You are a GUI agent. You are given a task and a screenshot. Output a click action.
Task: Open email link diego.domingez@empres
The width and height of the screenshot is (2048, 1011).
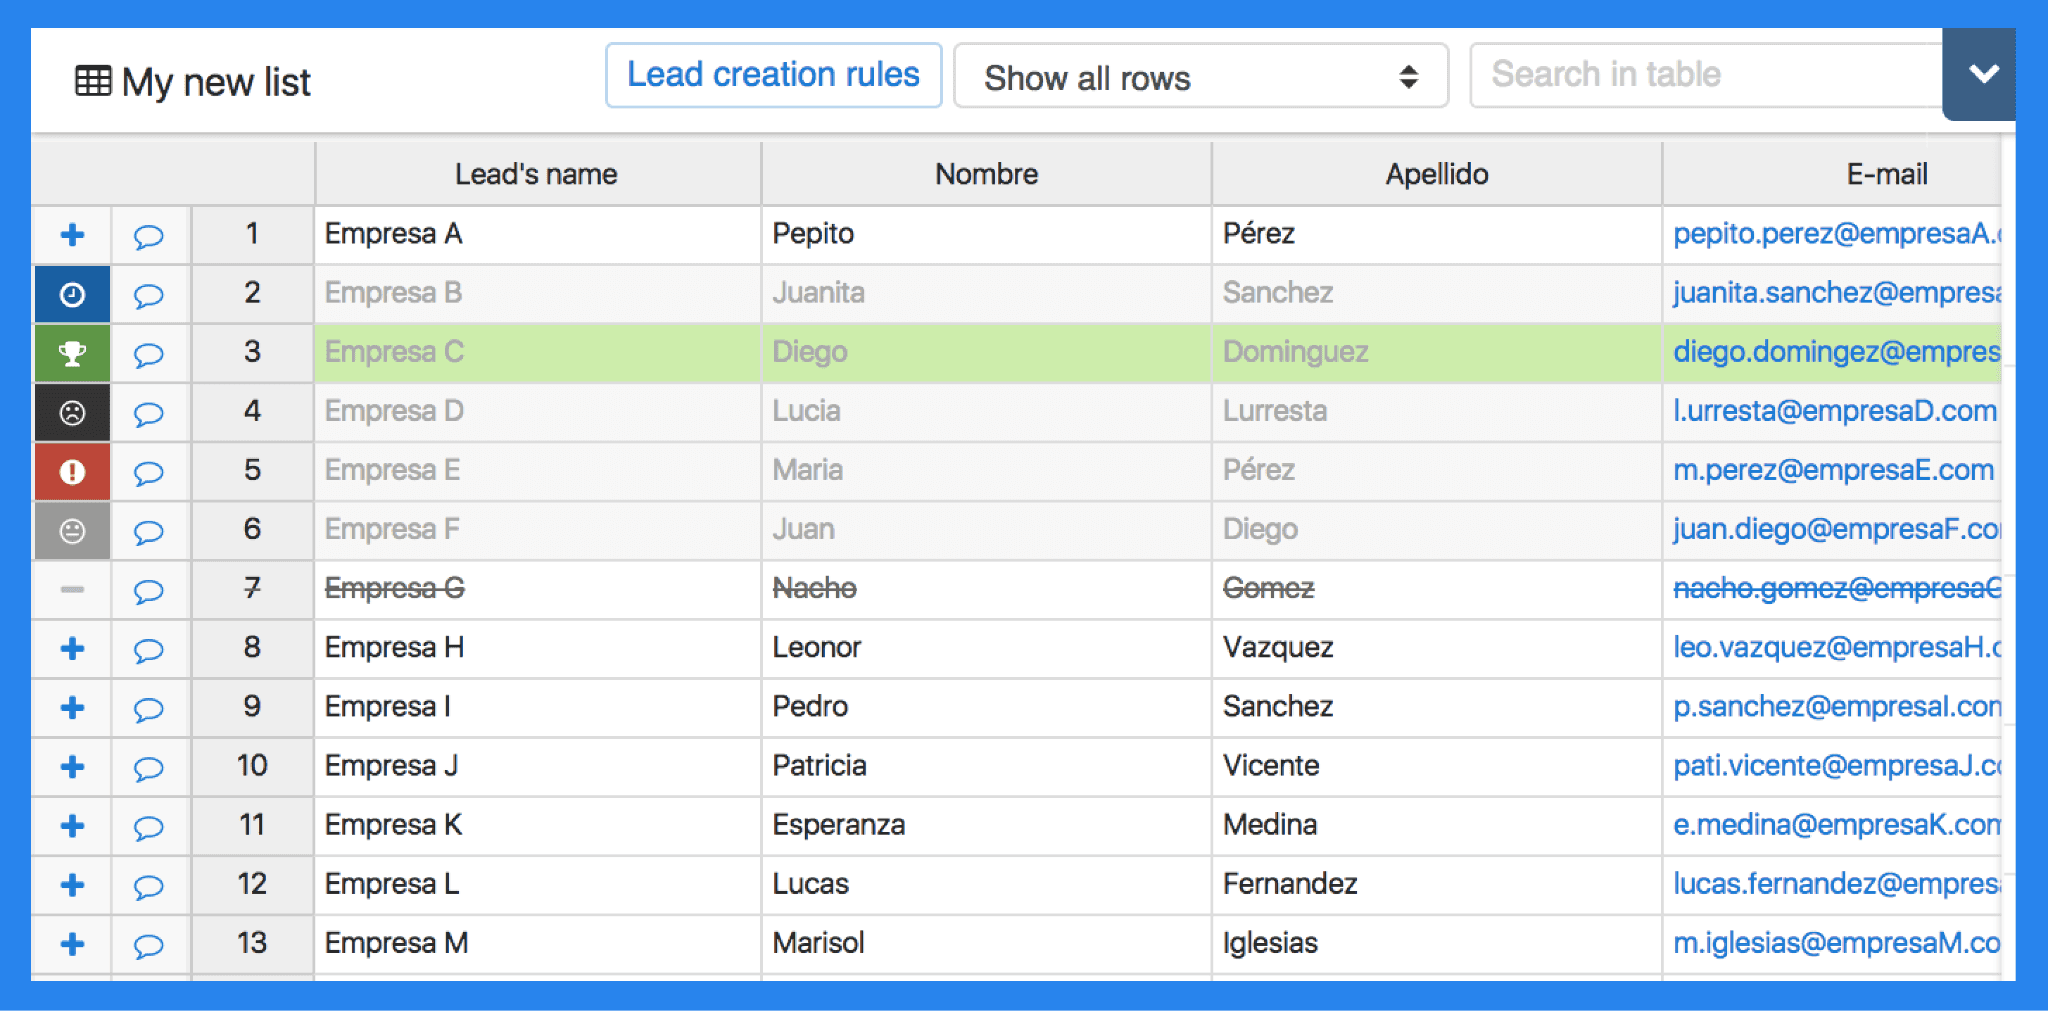[1837, 352]
